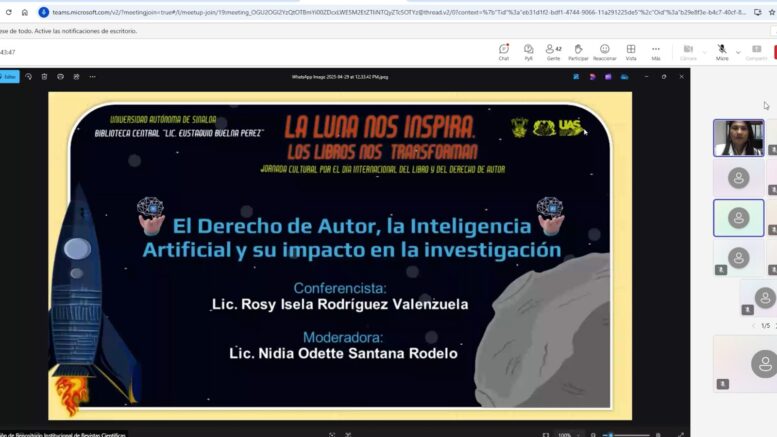Reload the page in the browser
777x437 pixels.
click(x=8, y=12)
